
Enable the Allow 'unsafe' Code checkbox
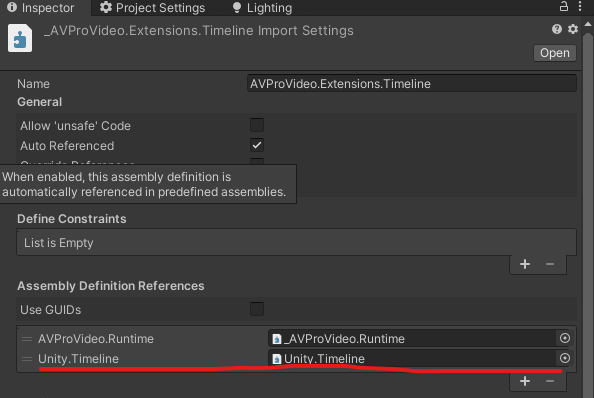click(257, 125)
